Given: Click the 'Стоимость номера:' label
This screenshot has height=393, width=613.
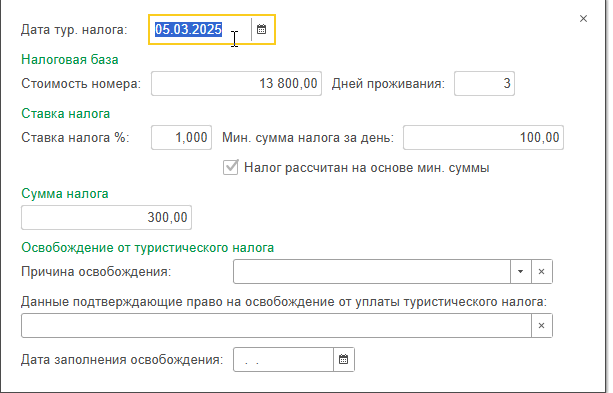Looking at the screenshot, I should [81, 84].
